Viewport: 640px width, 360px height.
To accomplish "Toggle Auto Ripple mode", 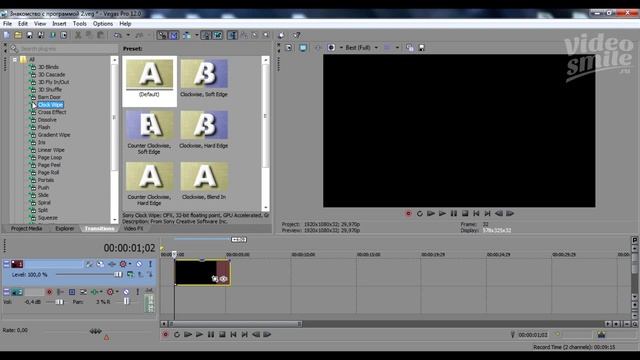I will pos(187,36).
